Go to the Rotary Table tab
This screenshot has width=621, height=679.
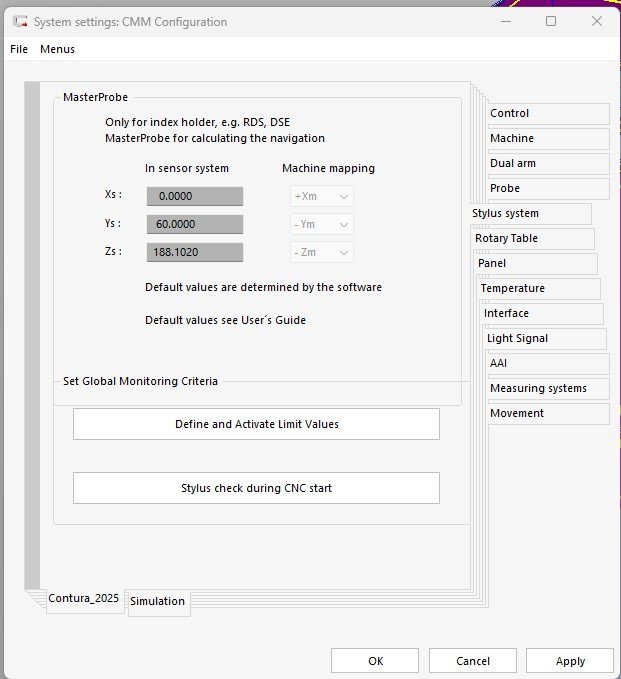tap(533, 239)
